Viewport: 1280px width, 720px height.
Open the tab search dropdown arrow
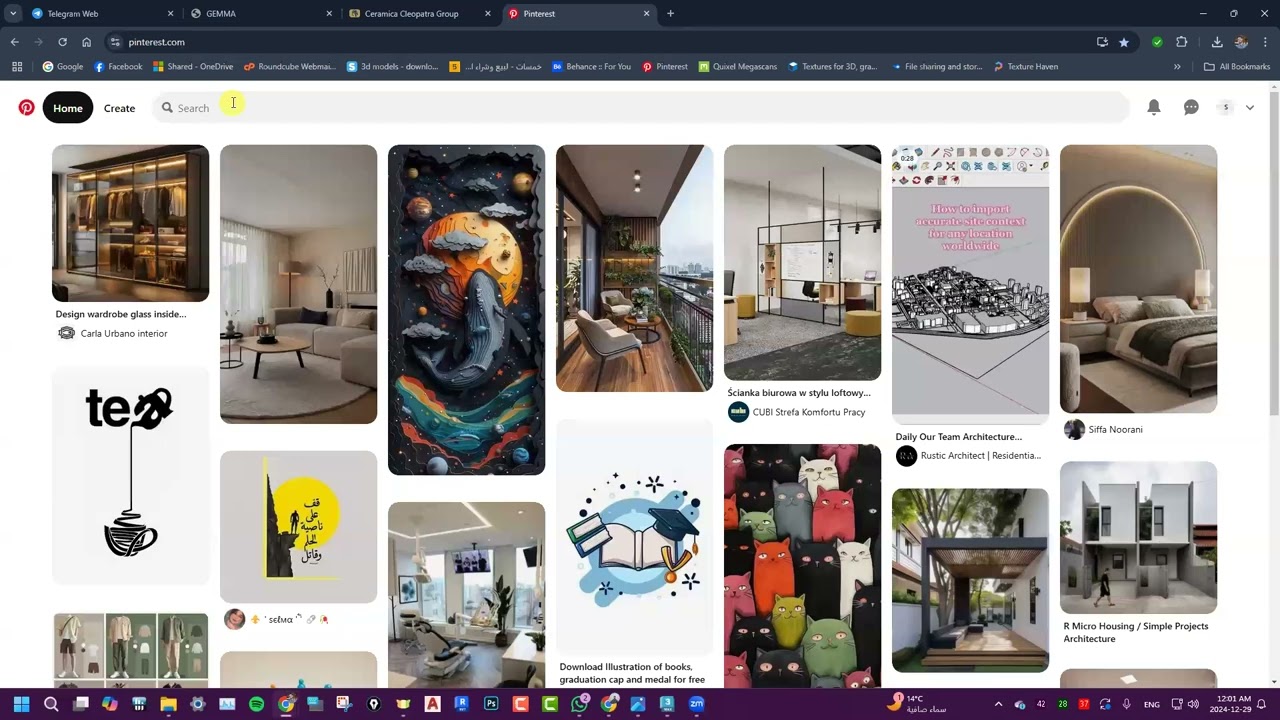(12, 14)
